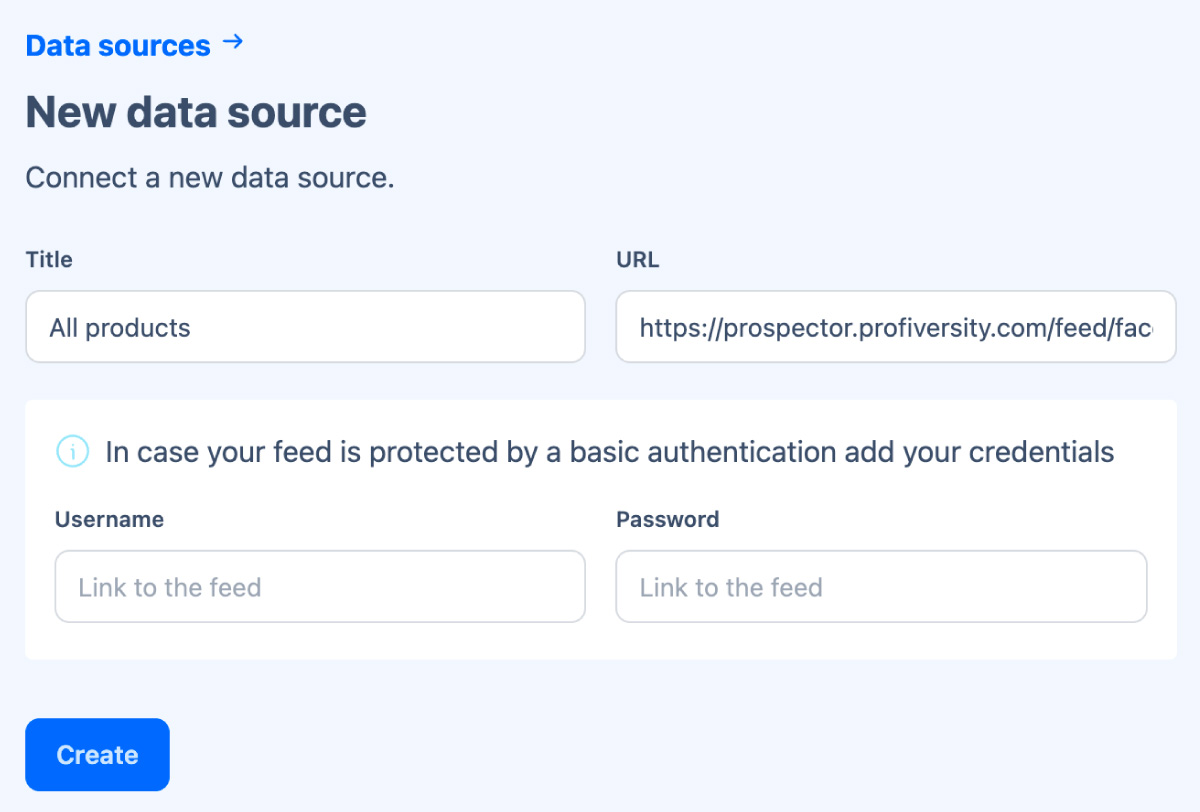
Task: Click into the empty Password input box
Action: pos(880,587)
